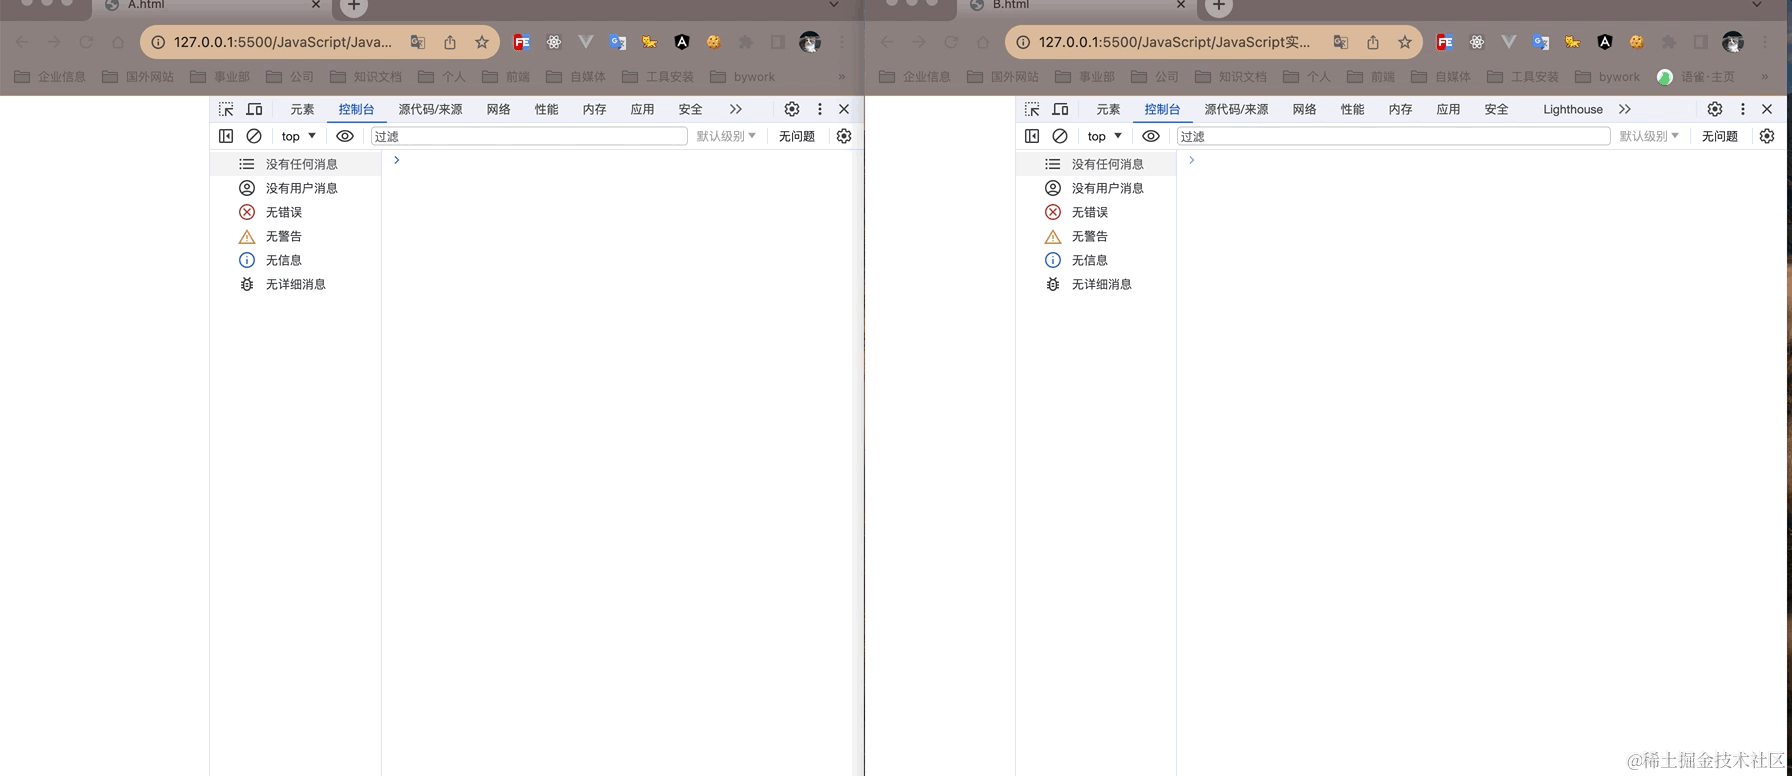This screenshot has width=1792, height=776.
Task: Open DevTools settings gear in A.html window
Action: tap(792, 109)
